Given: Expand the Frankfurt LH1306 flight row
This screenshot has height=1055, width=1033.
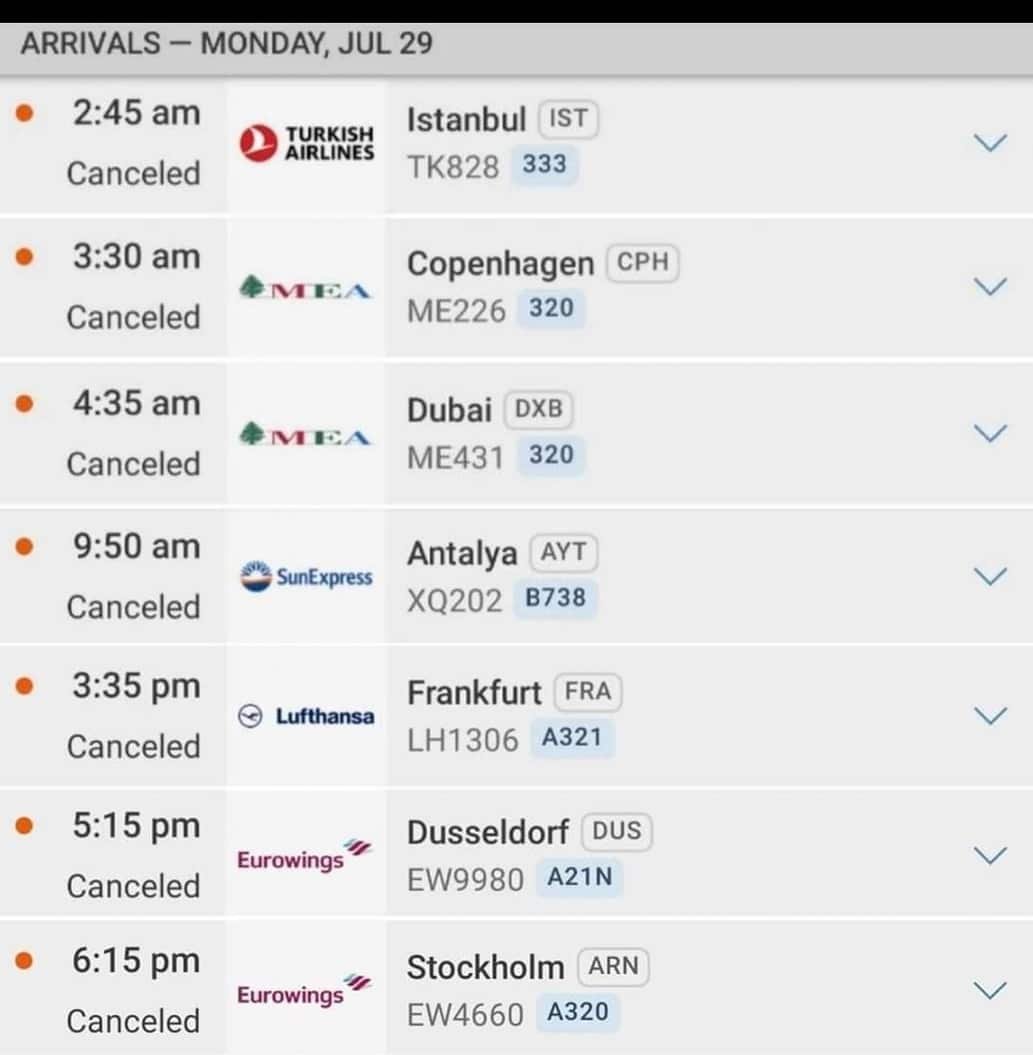Looking at the screenshot, I should pos(990,716).
